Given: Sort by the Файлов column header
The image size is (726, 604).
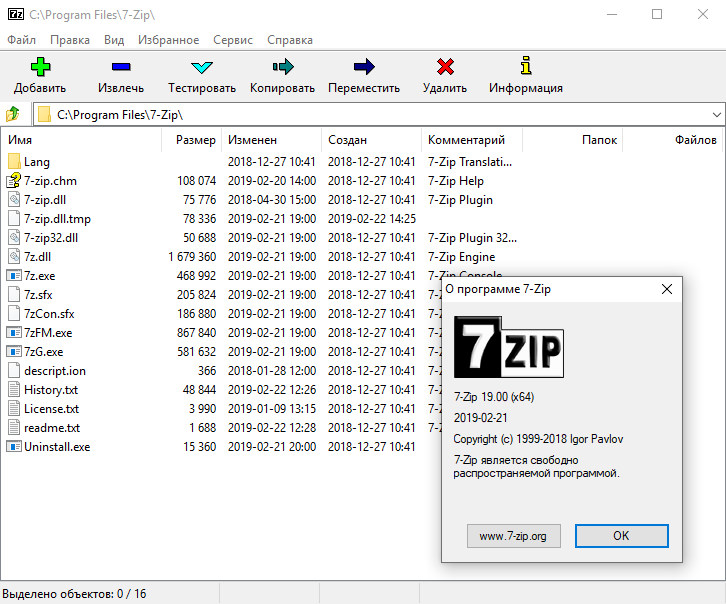Looking at the screenshot, I should coord(673,140).
